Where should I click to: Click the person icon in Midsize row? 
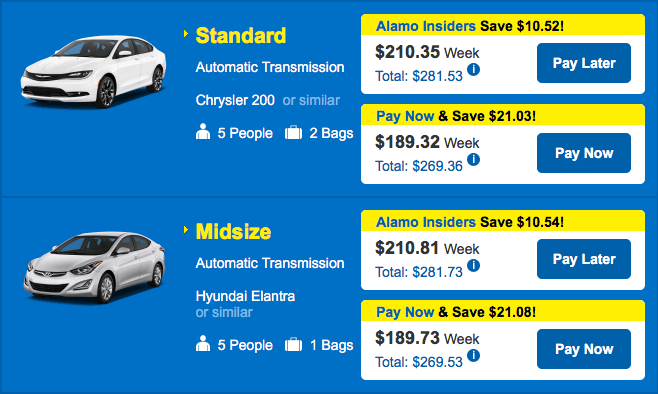pyautogui.click(x=203, y=343)
